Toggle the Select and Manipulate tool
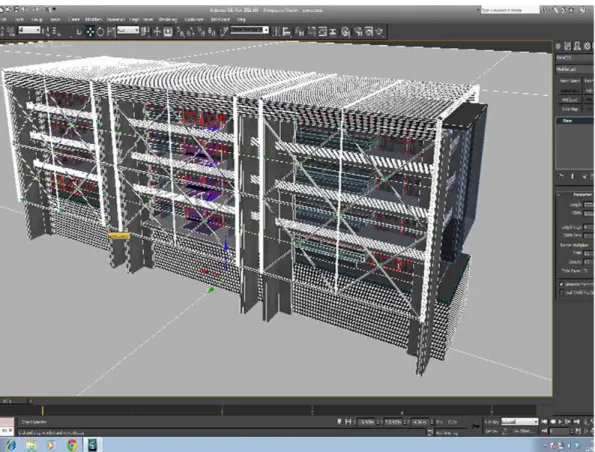The height and width of the screenshot is (452, 595). click(157, 31)
